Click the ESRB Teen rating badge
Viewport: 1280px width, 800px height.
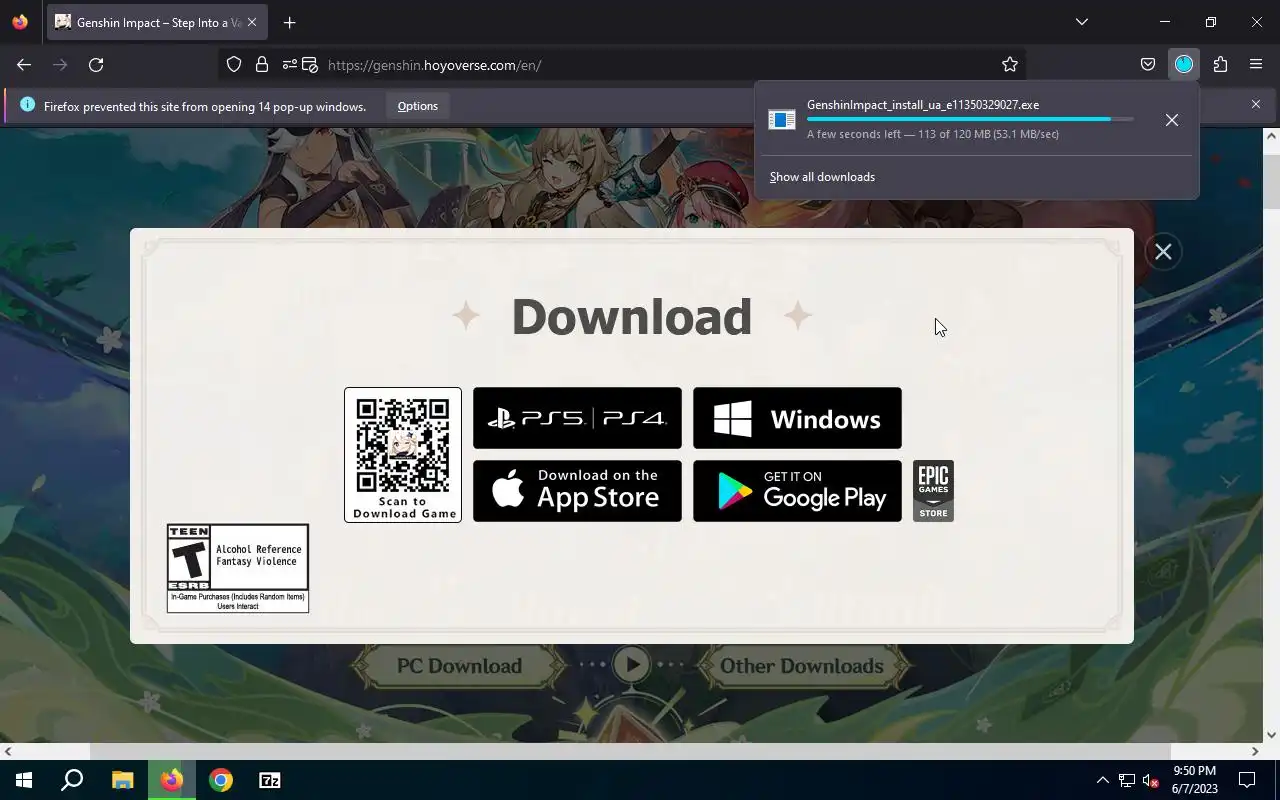tap(238, 568)
